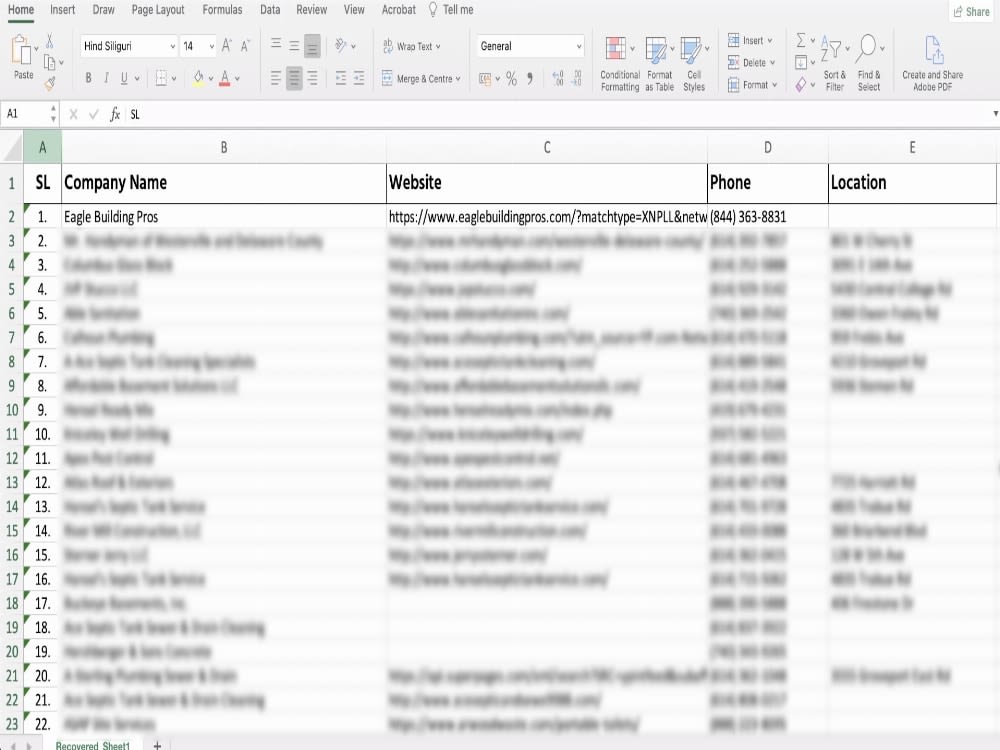Apply yellow fill colour bucket

[x=198, y=78]
